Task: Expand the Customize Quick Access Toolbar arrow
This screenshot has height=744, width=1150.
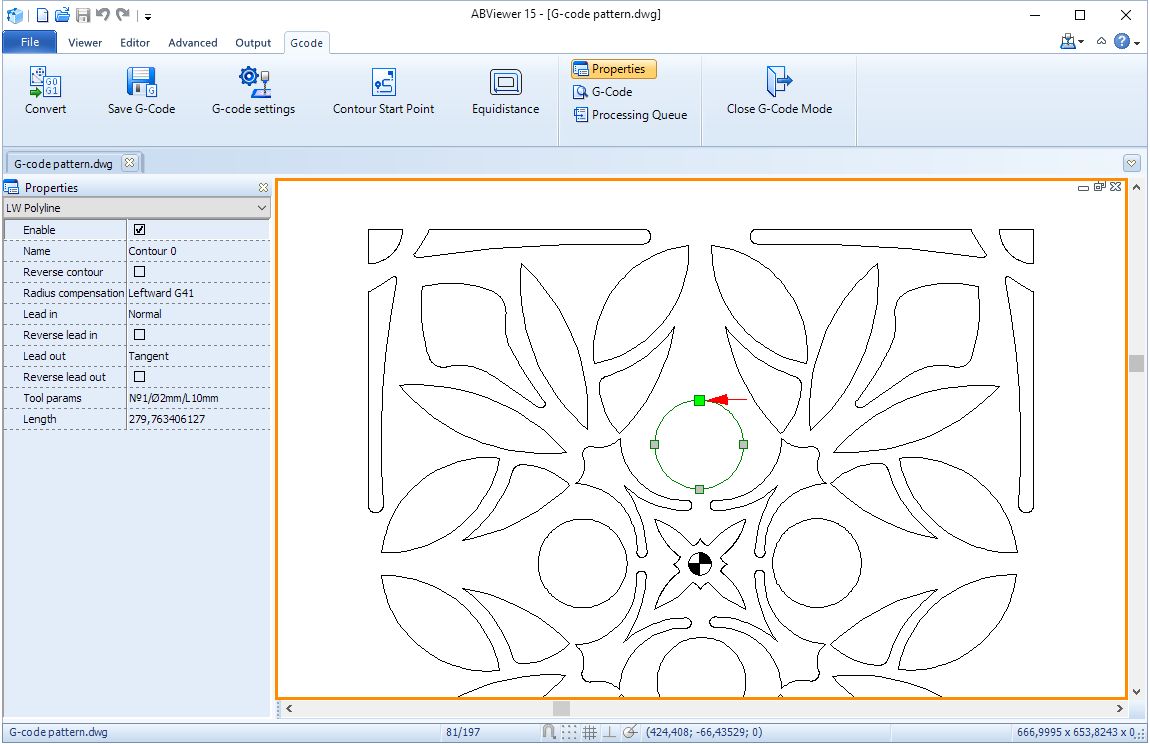Action: tap(147, 16)
